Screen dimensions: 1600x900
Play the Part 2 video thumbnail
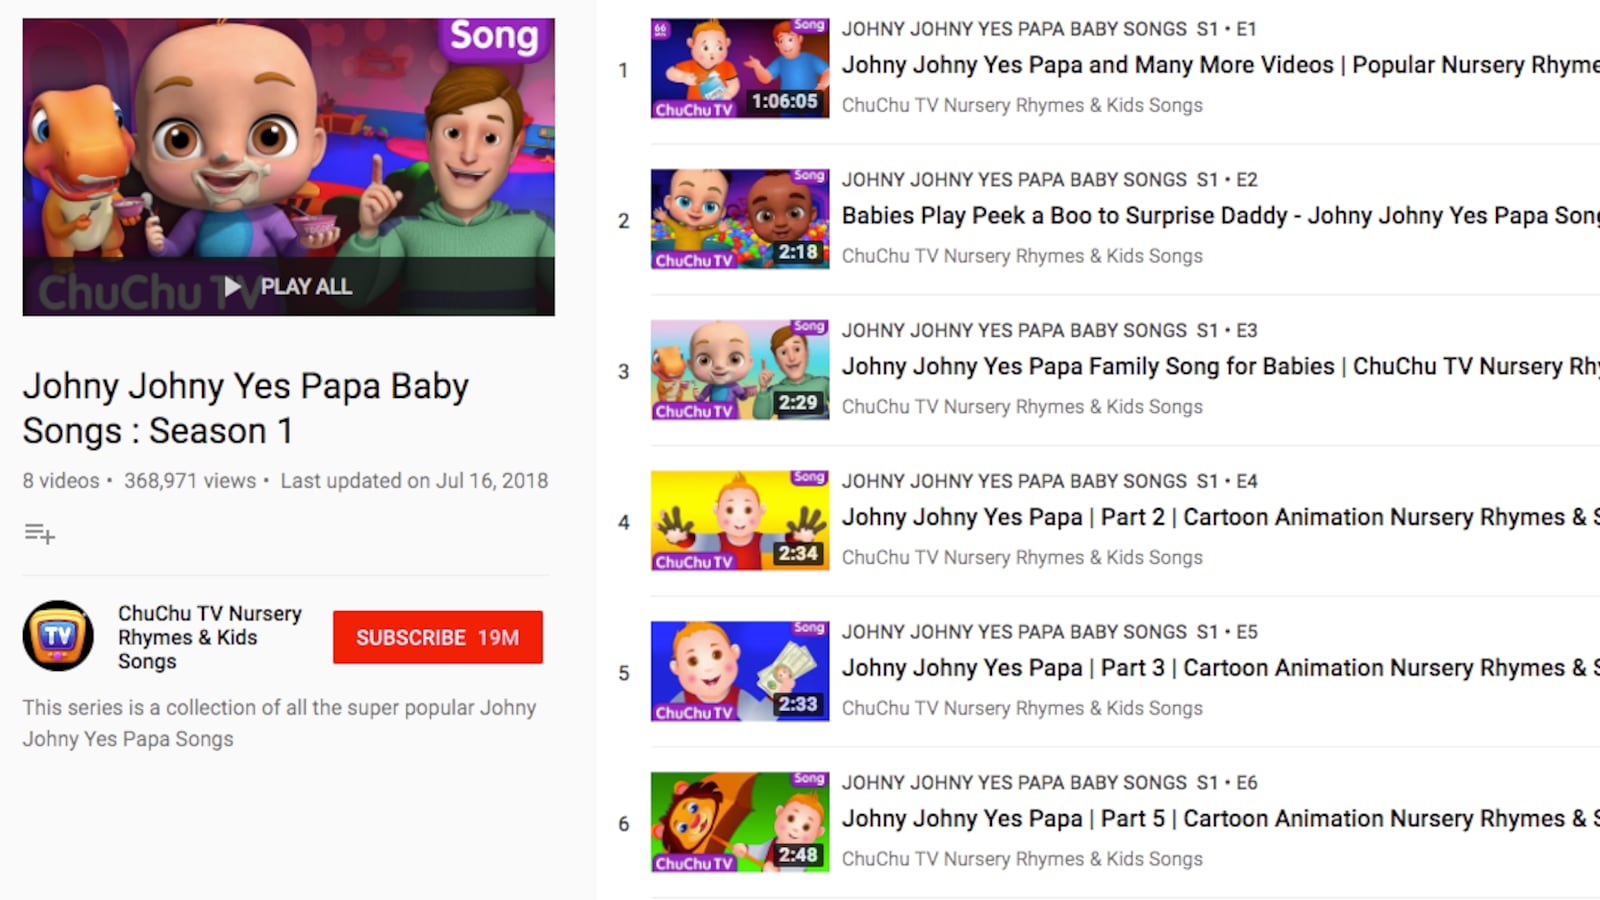click(x=739, y=521)
